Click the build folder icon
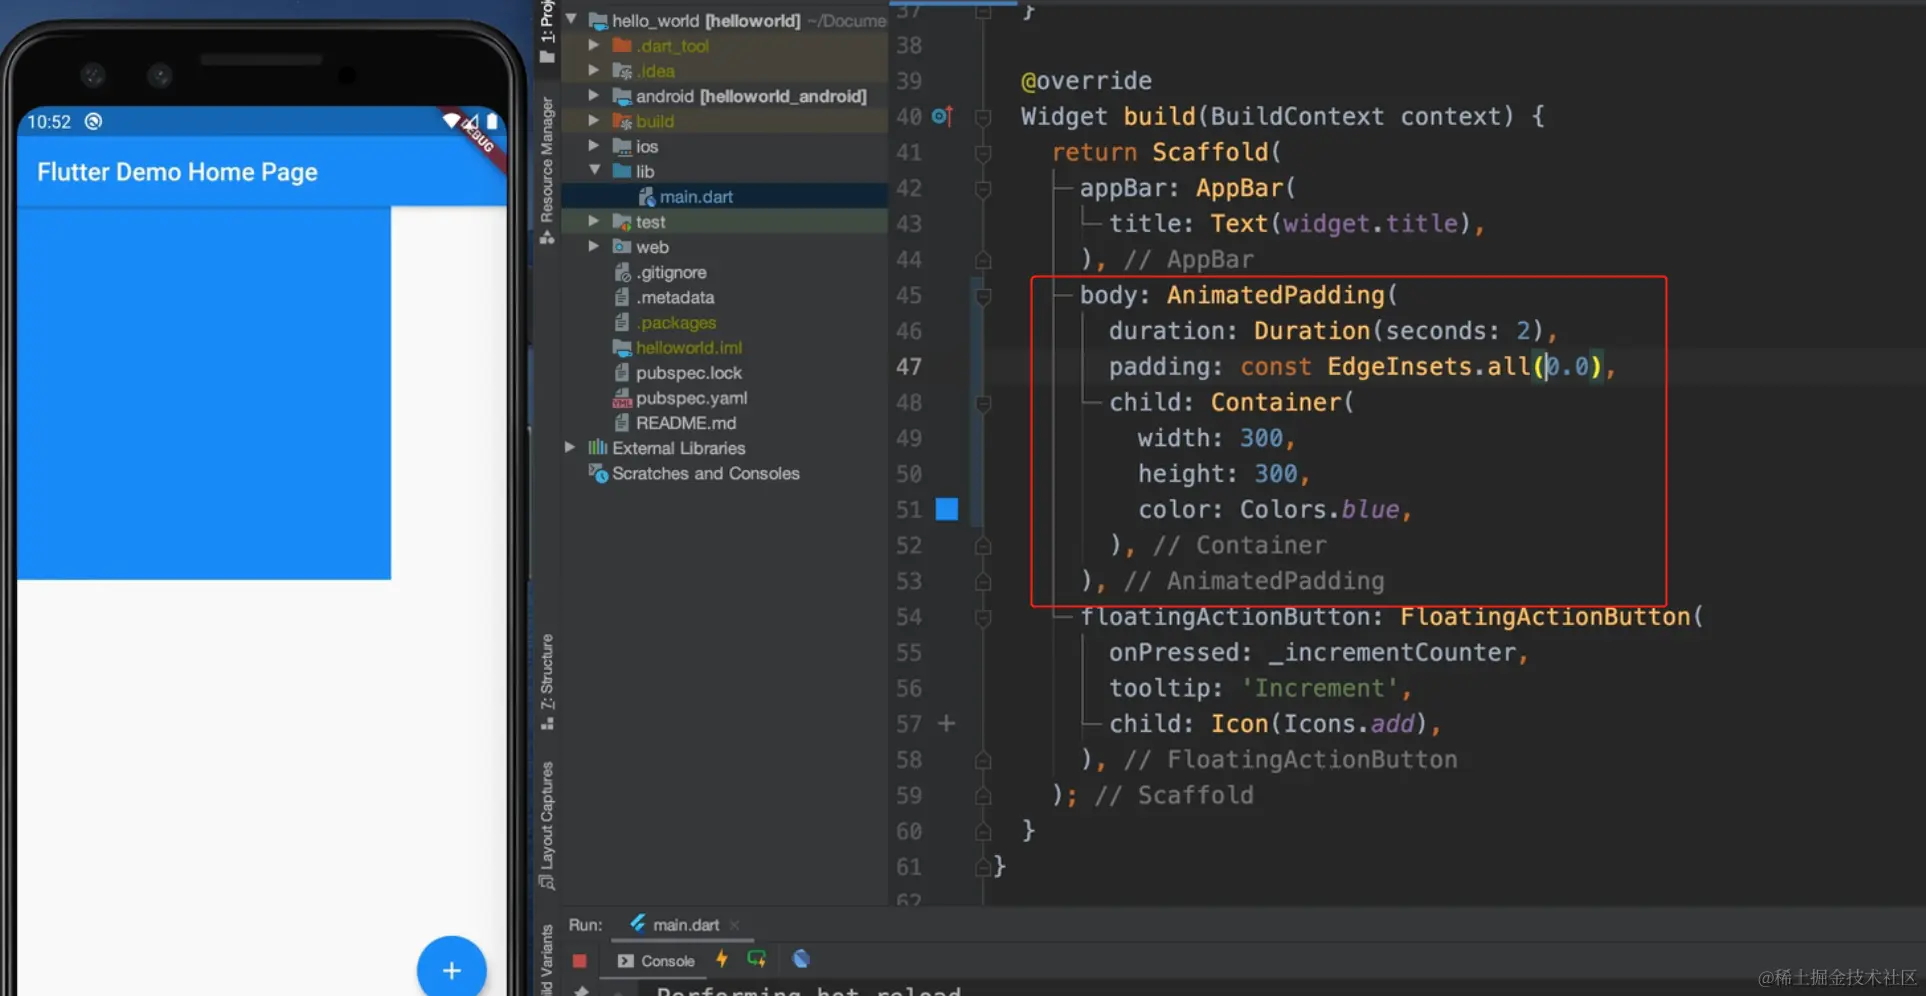This screenshot has width=1926, height=996. pos(622,121)
